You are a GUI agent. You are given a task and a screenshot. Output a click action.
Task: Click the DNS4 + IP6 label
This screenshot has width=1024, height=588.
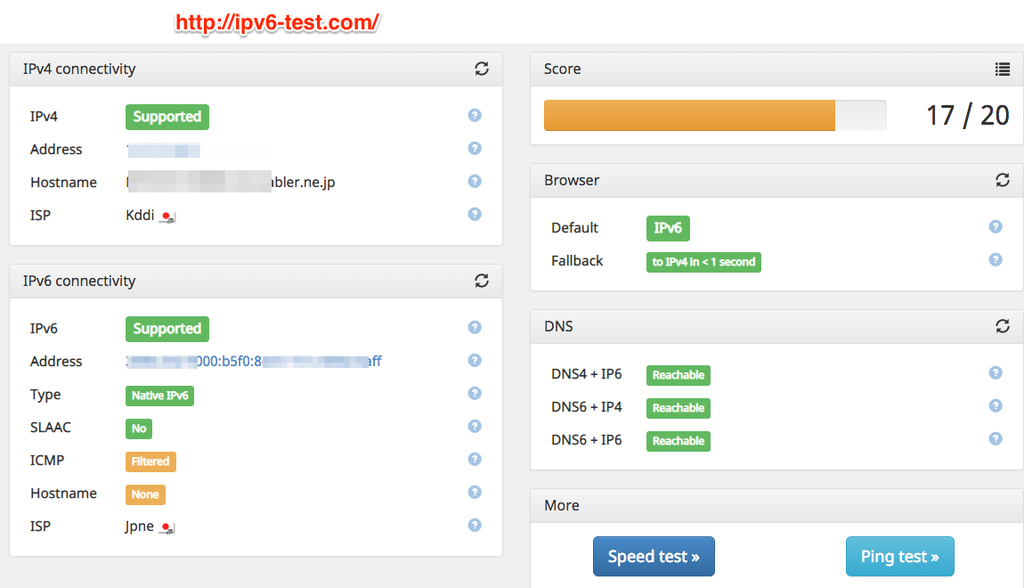(x=586, y=374)
